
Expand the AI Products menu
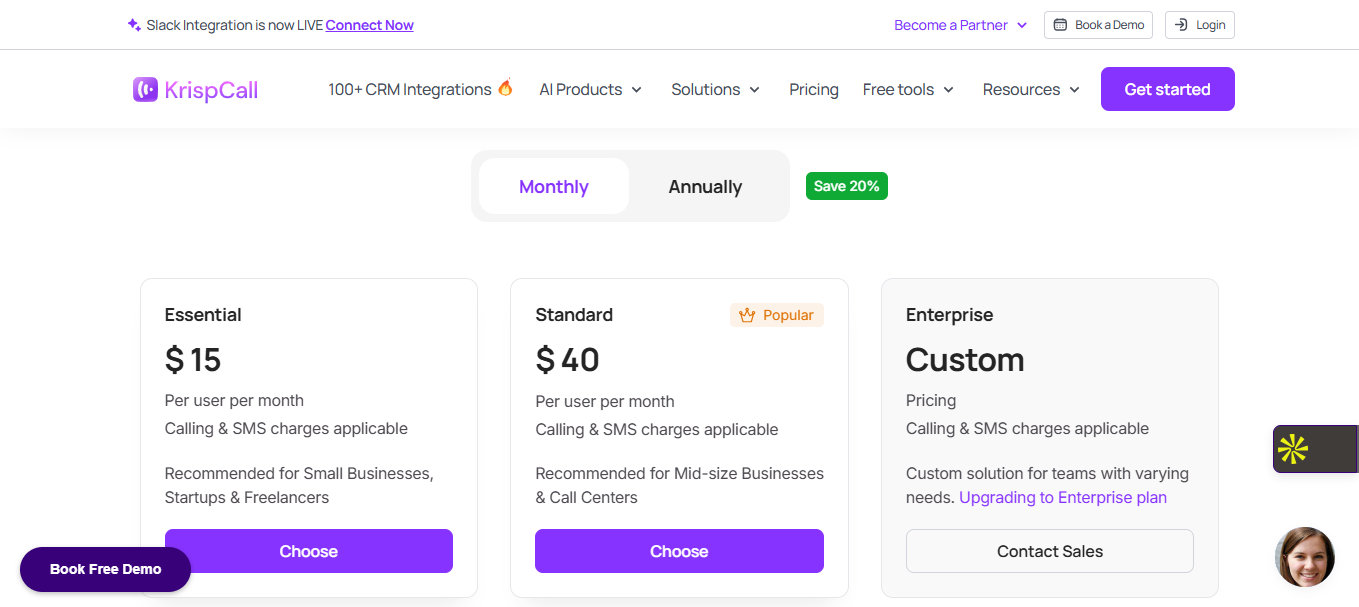click(591, 90)
